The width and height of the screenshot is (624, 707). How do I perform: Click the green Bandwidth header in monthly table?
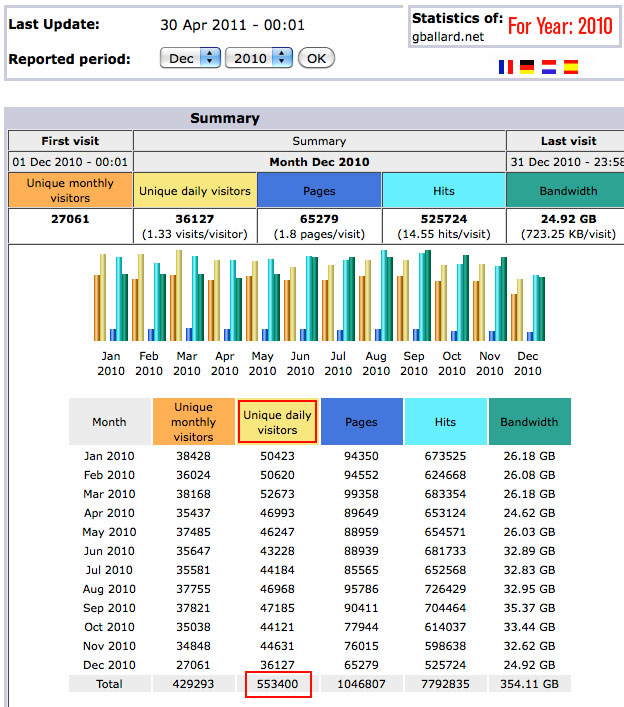point(529,422)
